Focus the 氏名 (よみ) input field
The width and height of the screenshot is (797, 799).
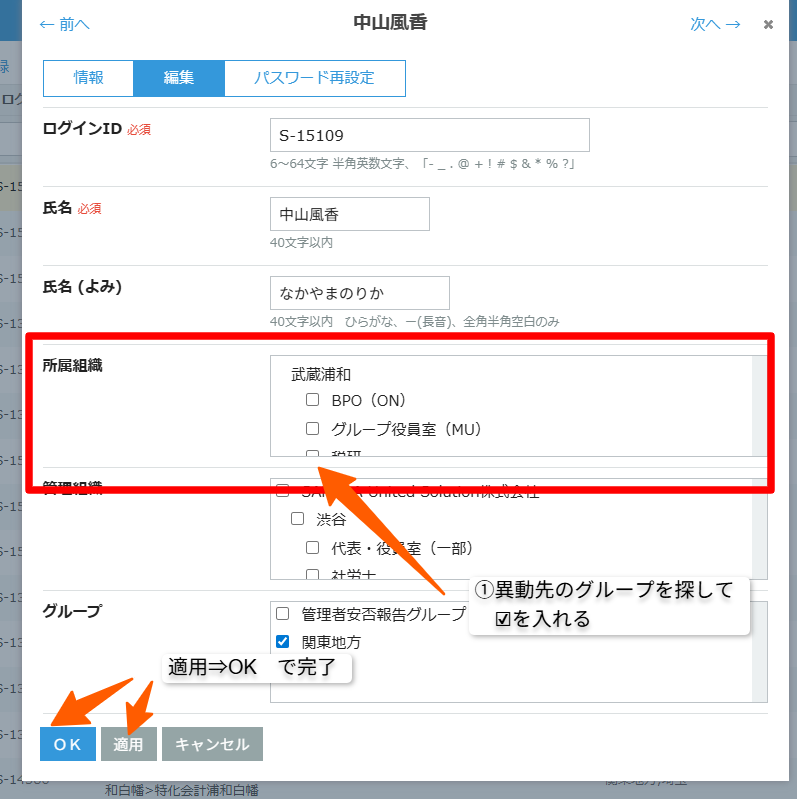(x=359, y=293)
